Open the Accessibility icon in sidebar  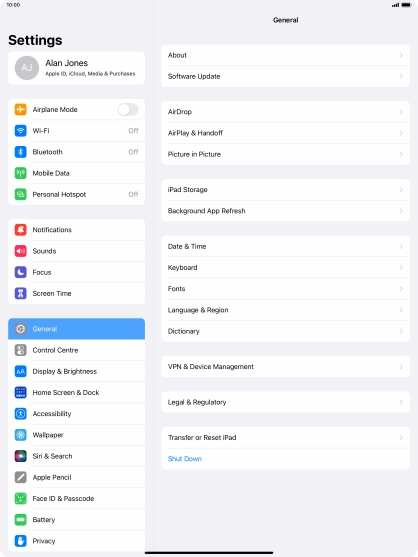[21, 414]
